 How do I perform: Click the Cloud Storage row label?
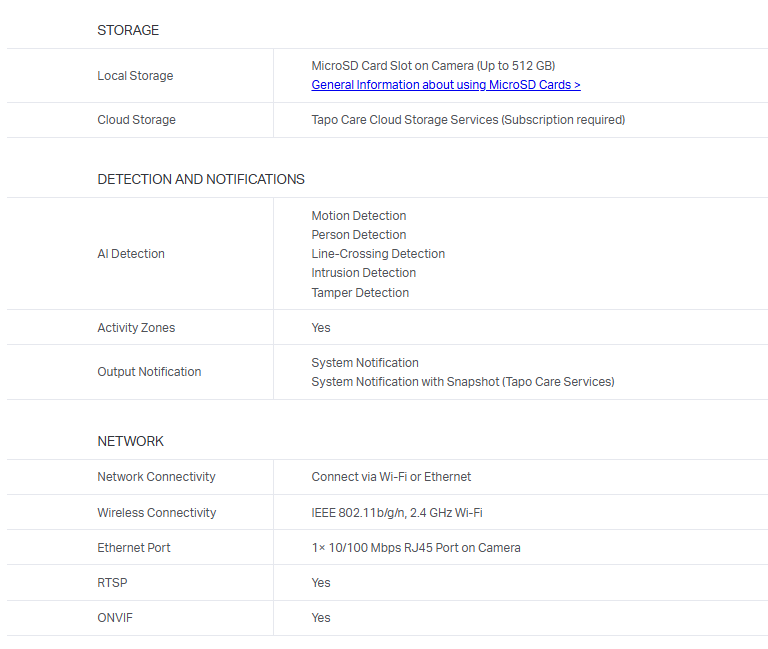pyautogui.click(x=136, y=120)
